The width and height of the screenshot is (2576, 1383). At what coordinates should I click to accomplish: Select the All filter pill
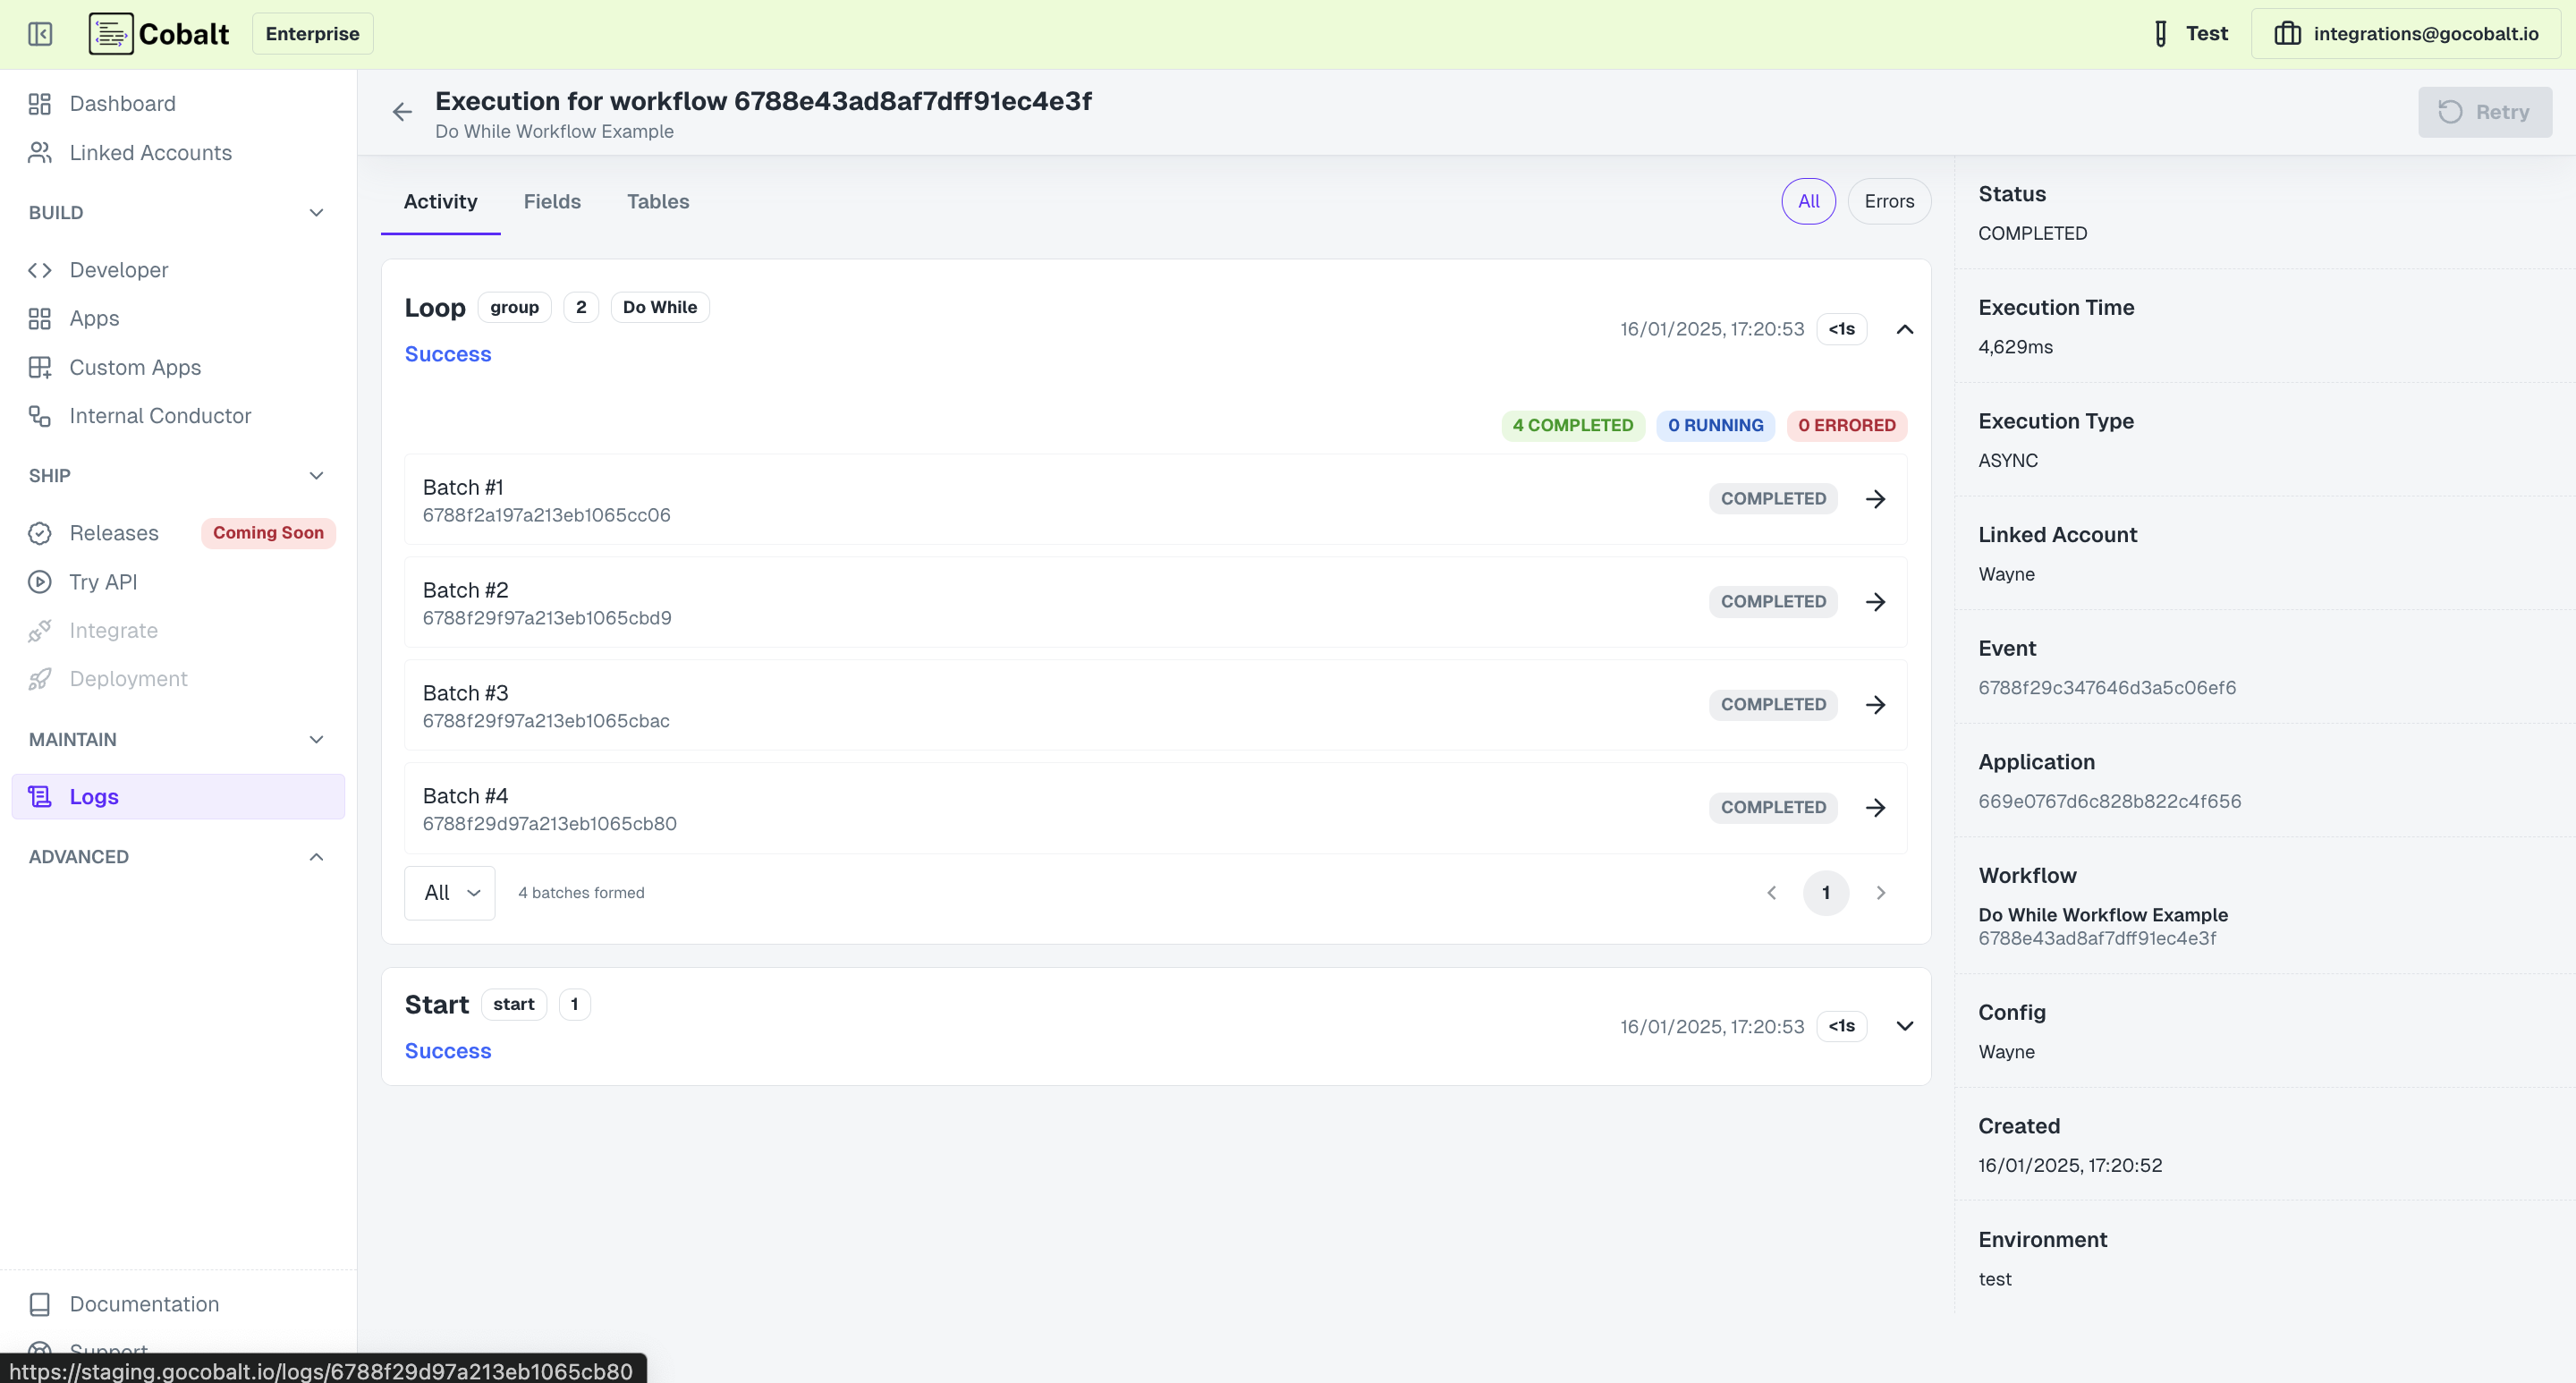[1808, 201]
